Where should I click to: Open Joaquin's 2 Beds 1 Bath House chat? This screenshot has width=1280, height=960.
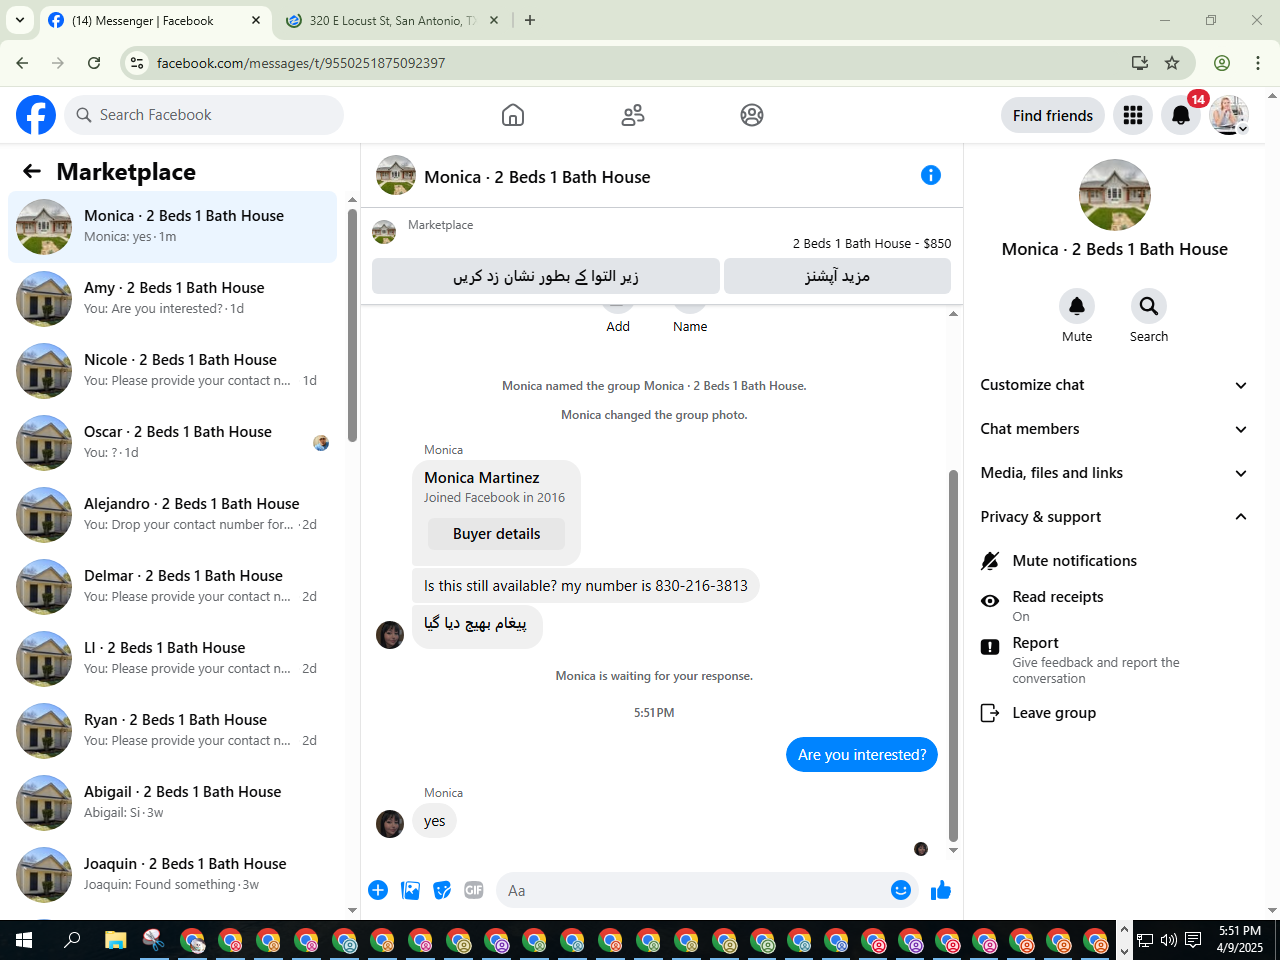point(173,875)
